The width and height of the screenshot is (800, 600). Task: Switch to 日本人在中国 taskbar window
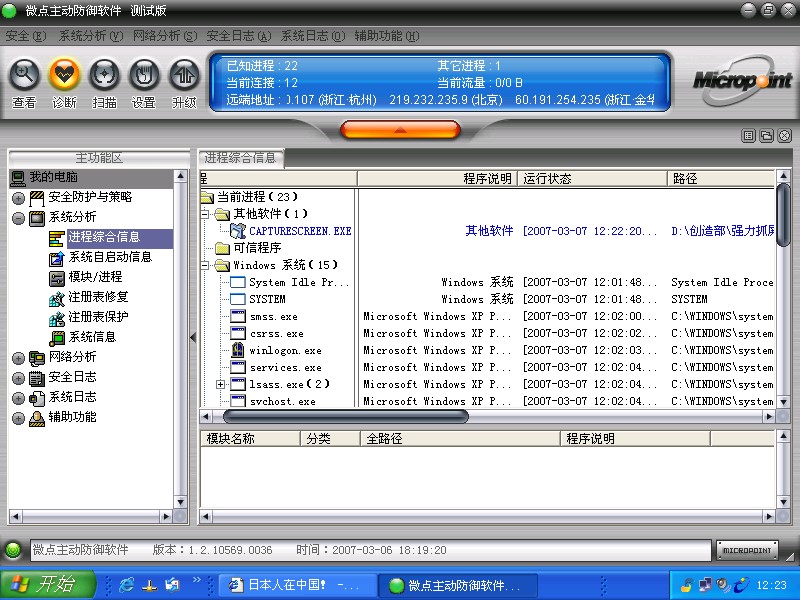pyautogui.click(x=298, y=585)
